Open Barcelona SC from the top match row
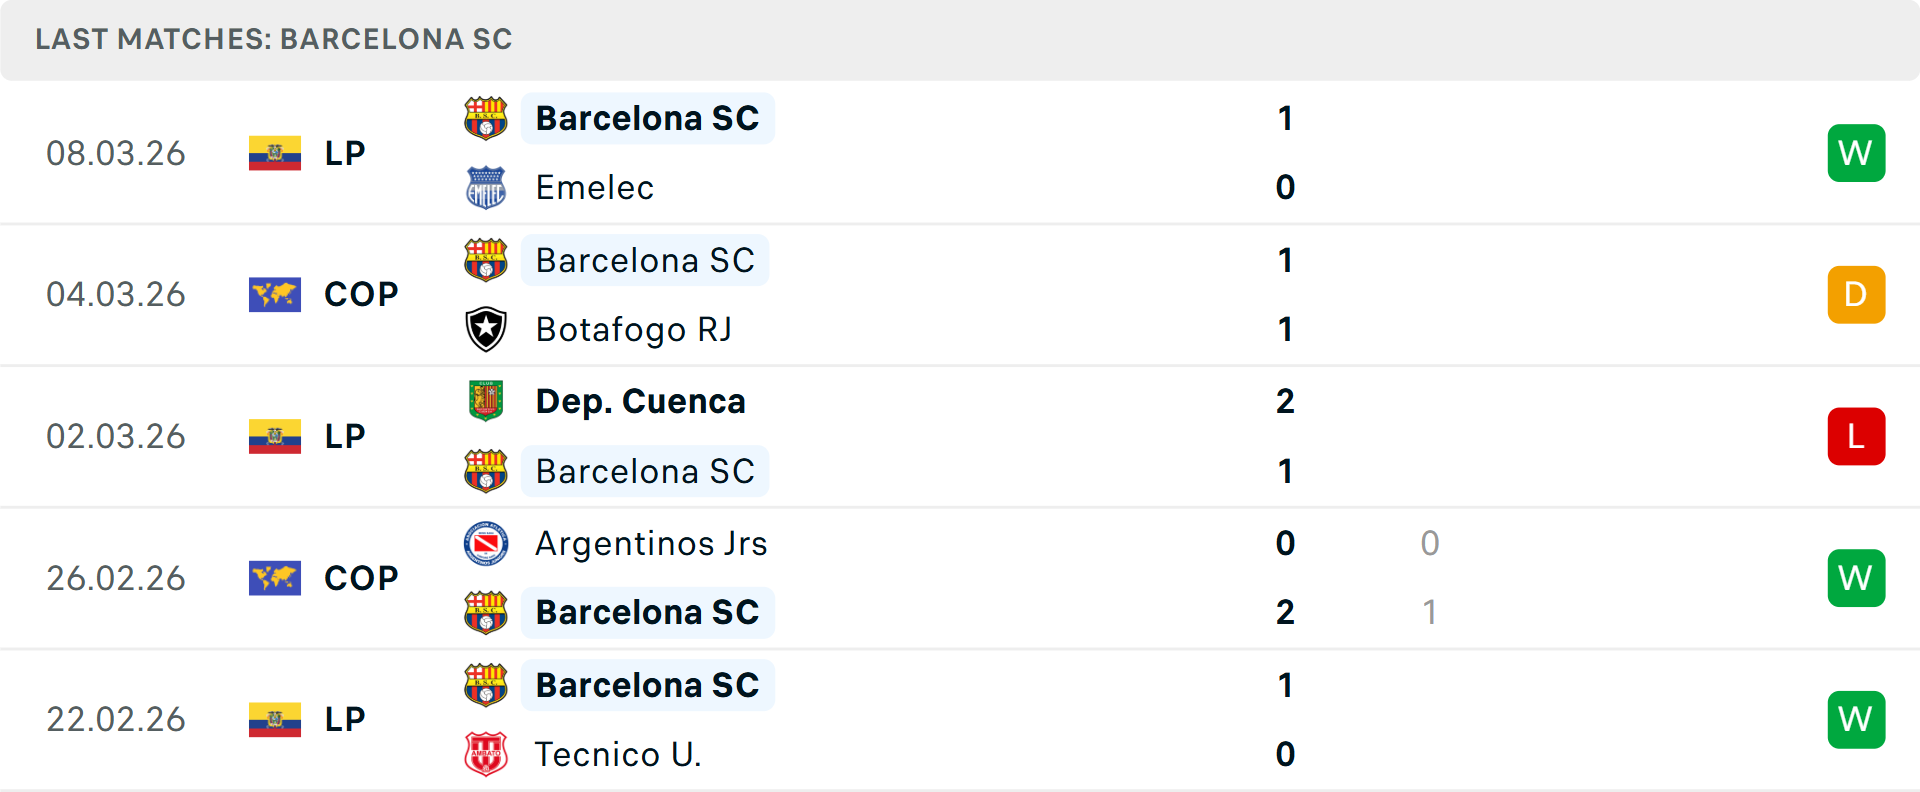Screen dimensions: 1920x792 click(647, 118)
